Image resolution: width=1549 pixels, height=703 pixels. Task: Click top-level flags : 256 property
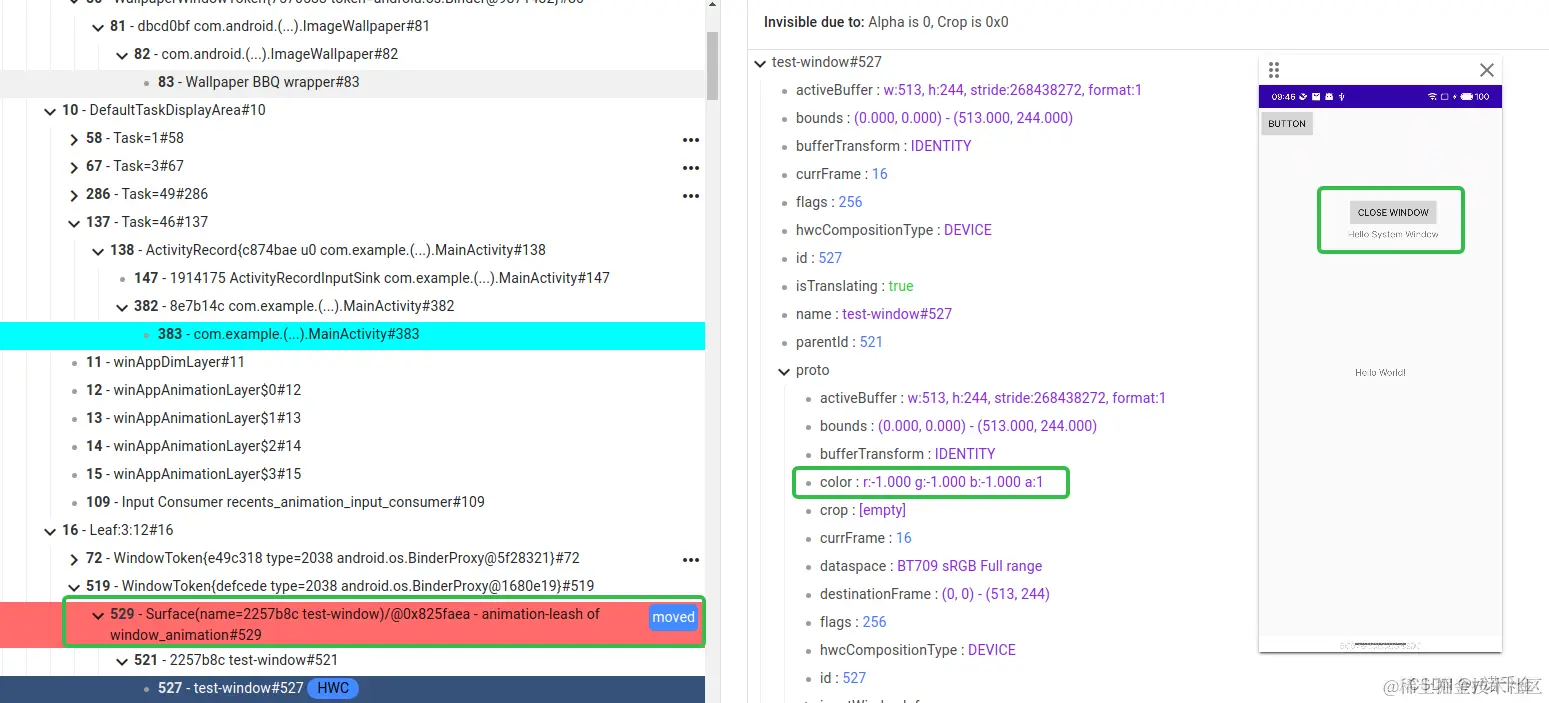829,202
